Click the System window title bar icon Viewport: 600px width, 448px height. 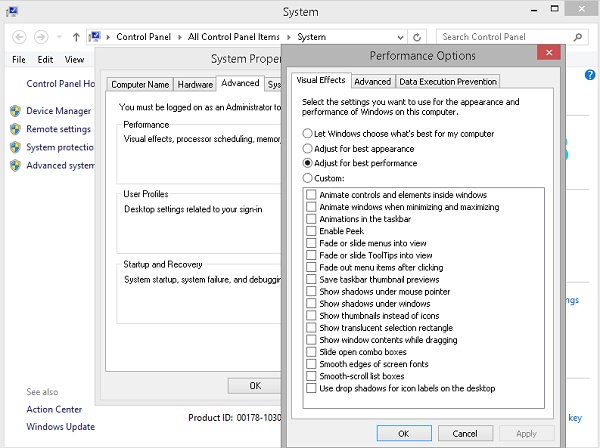[x=11, y=12]
